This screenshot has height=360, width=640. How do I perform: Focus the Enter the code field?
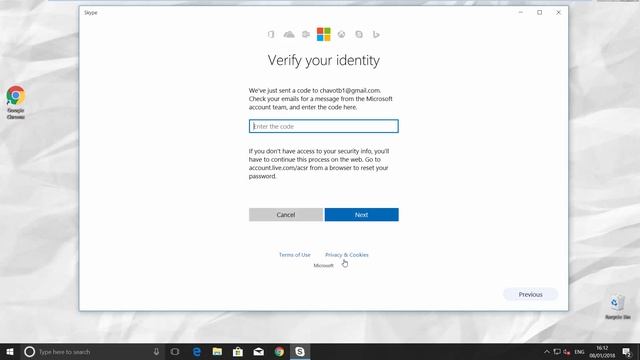click(x=324, y=126)
